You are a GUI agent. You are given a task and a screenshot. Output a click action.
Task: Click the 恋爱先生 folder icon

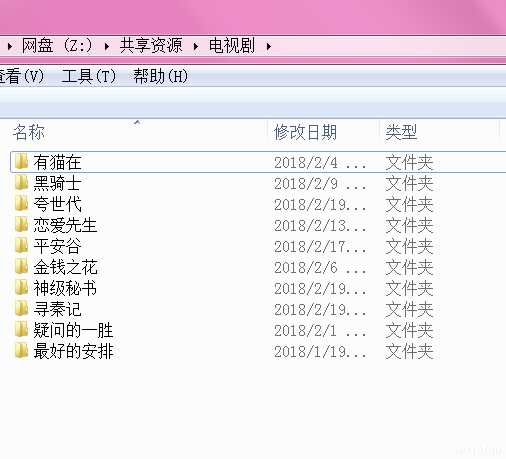click(x=21, y=224)
